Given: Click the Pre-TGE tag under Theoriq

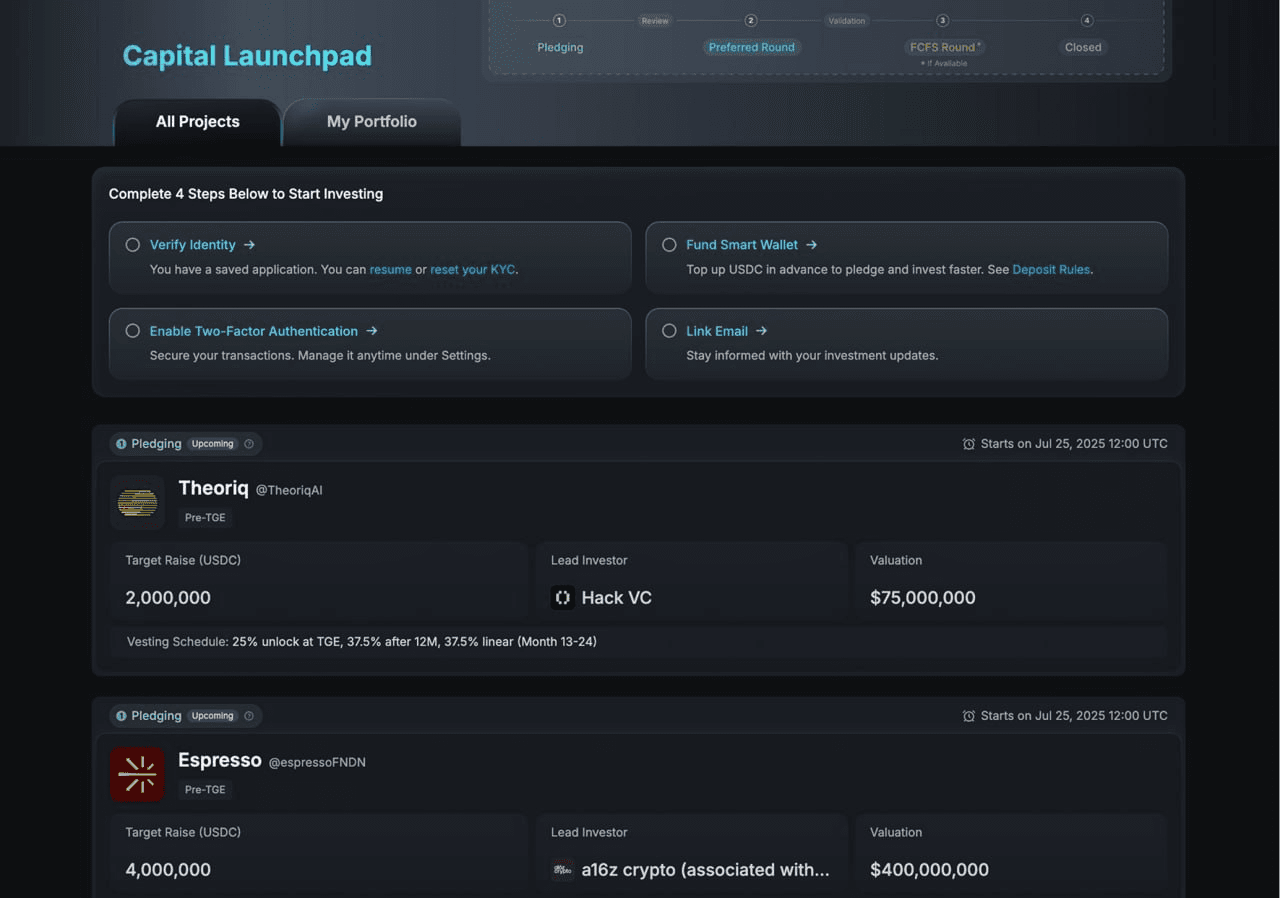Looking at the screenshot, I should coord(205,518).
